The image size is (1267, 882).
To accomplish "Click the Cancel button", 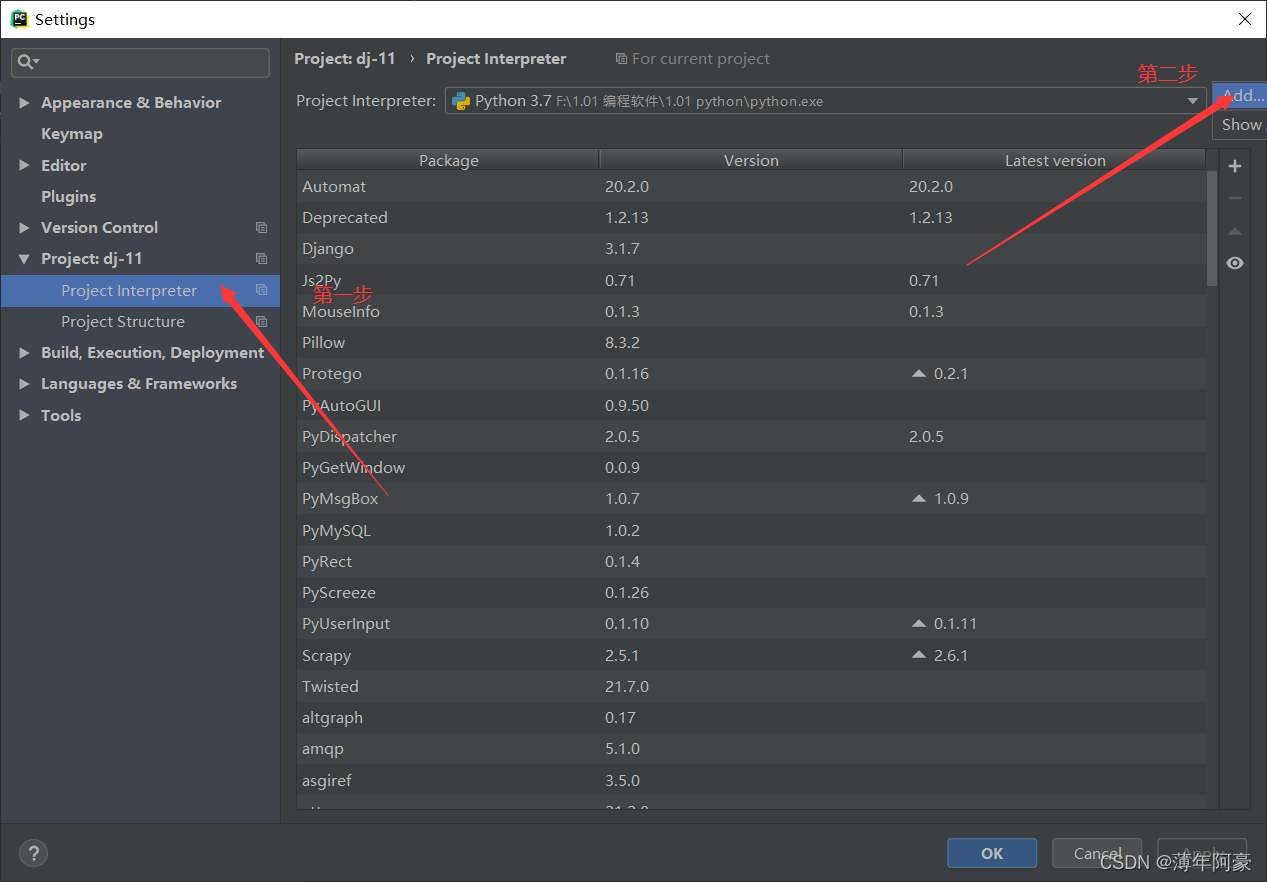I will click(1097, 853).
